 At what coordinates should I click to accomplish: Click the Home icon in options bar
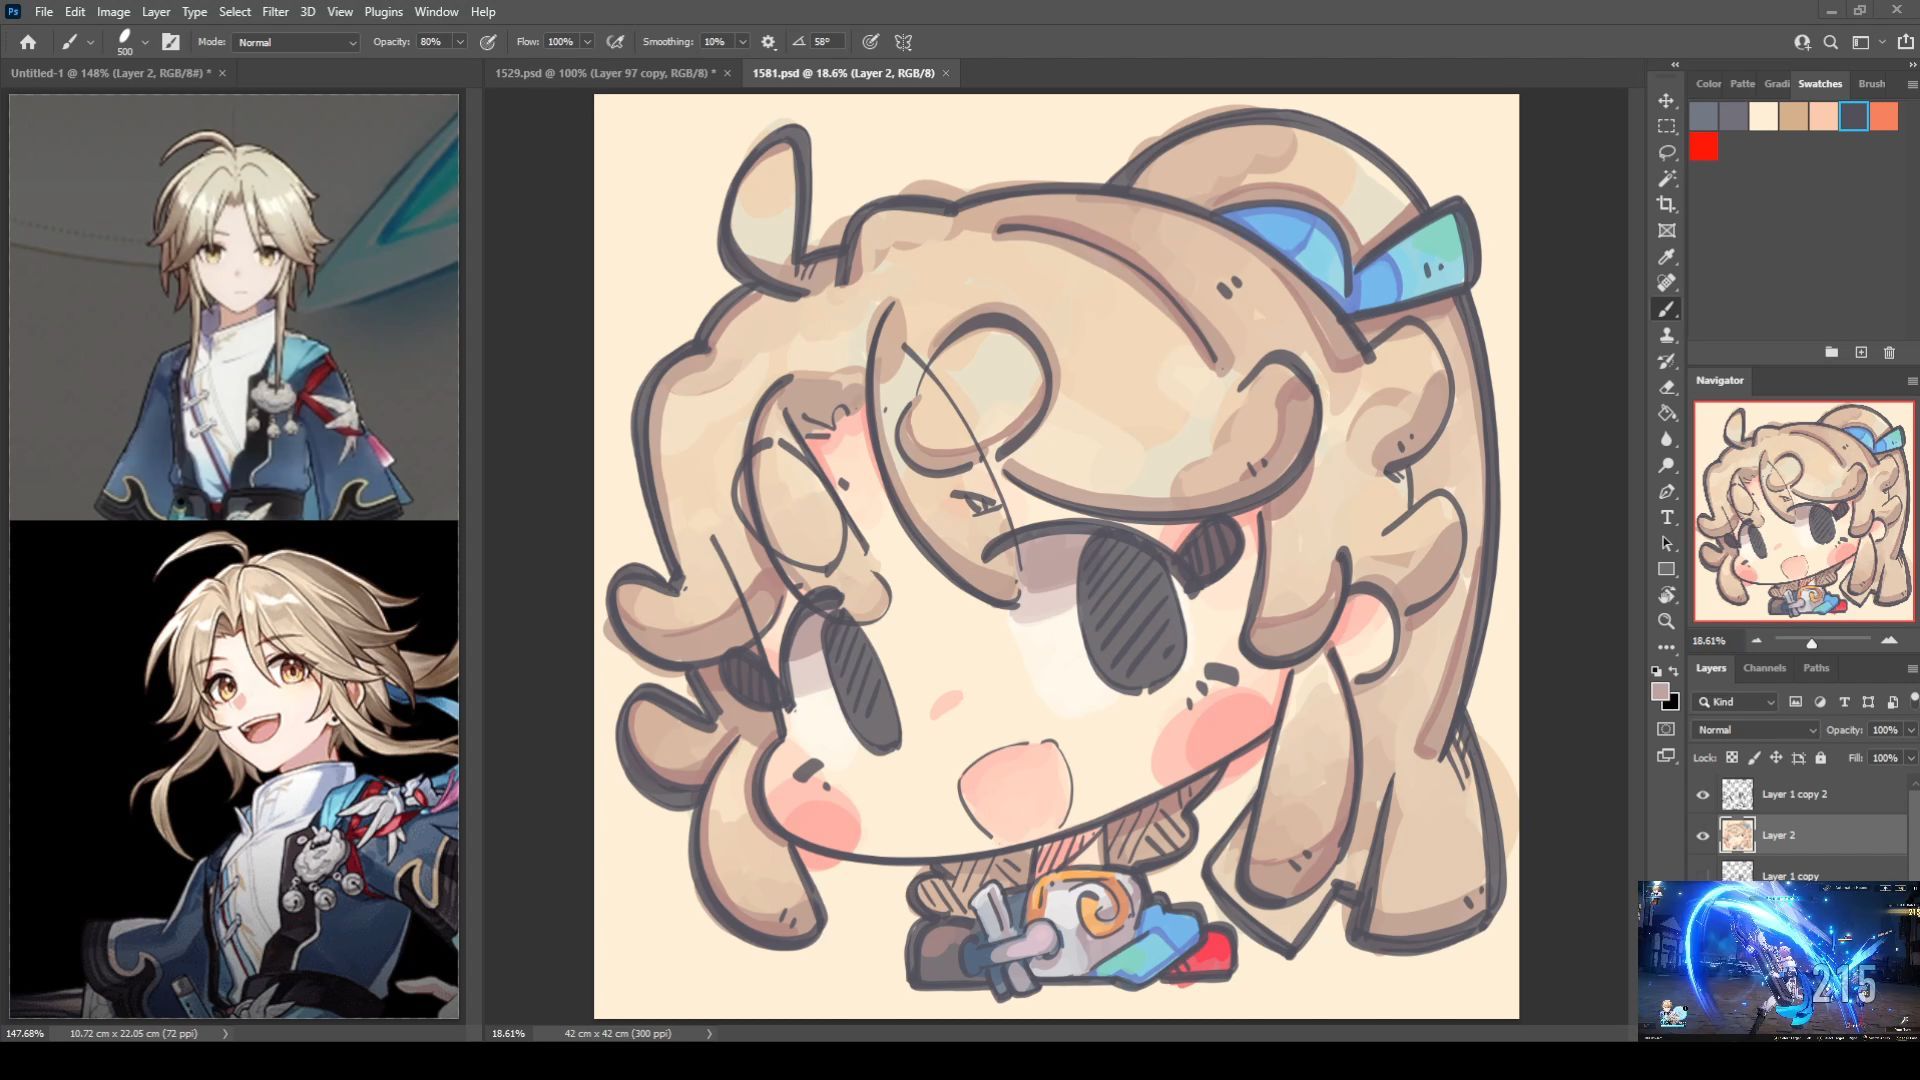(28, 42)
